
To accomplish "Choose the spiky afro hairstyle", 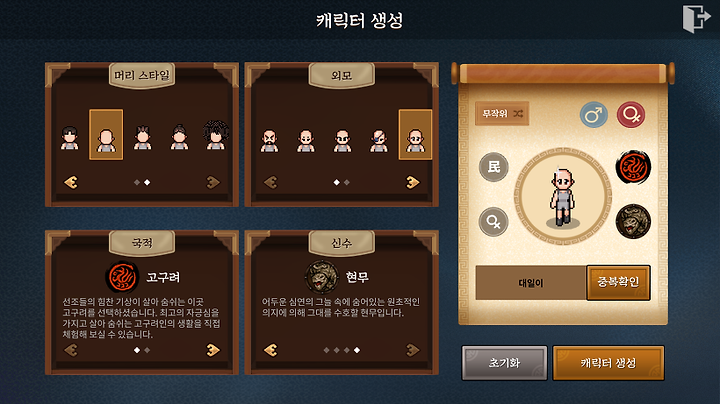I will click(216, 135).
